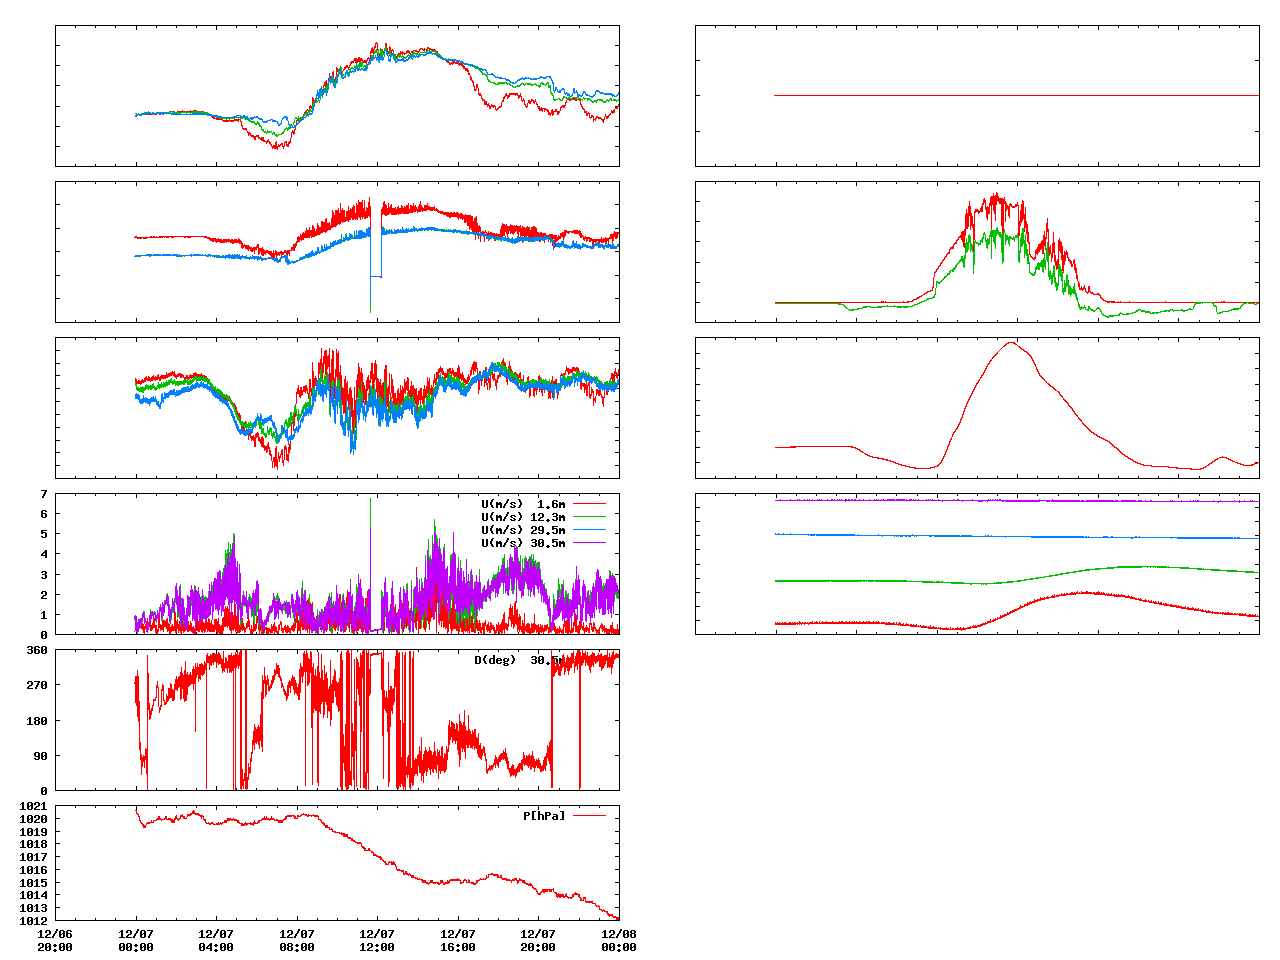Click the "1015" pressure axis value
Viewport: 1280px width, 960px height.
34,883
